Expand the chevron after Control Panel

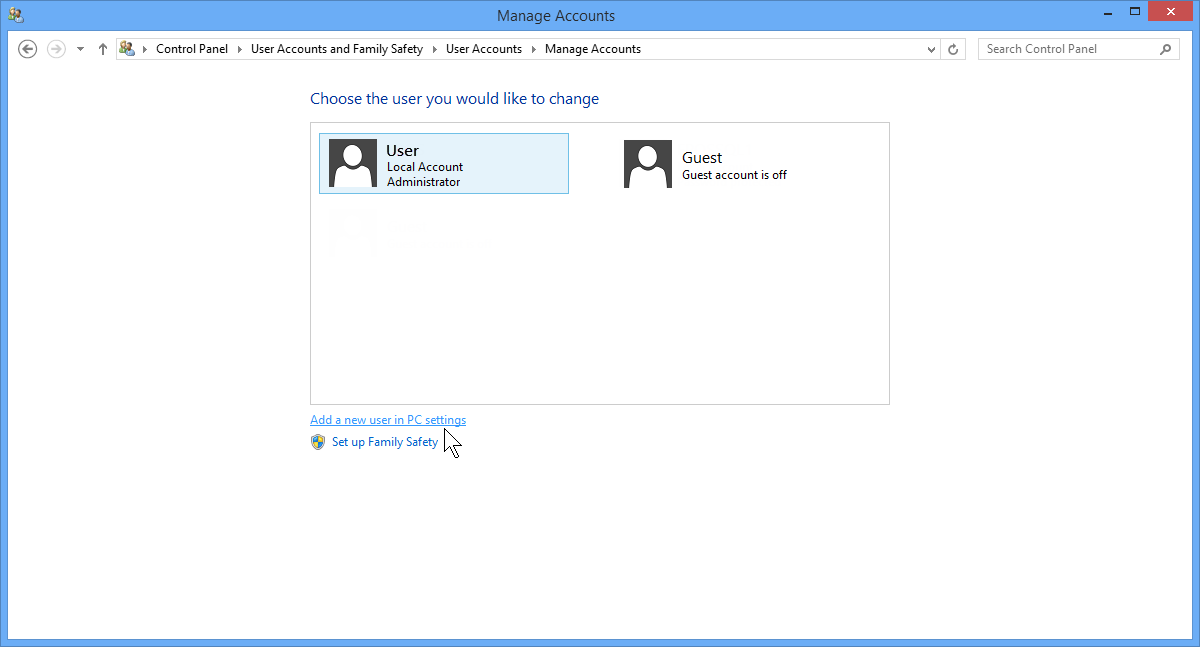point(239,49)
